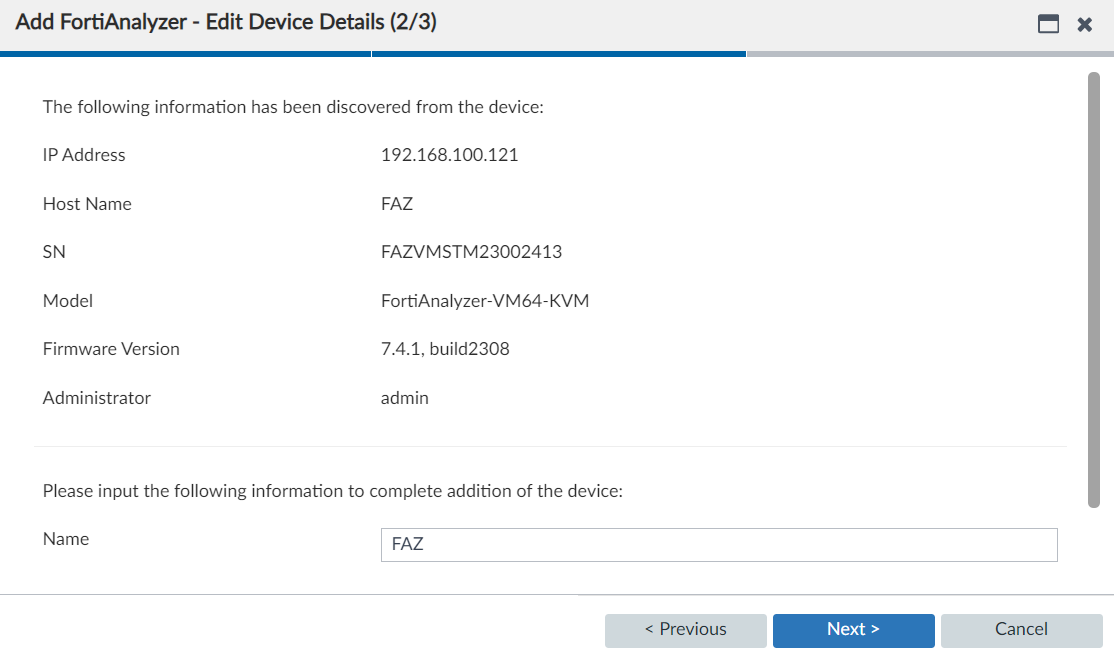Screen dimensions: 1114x659
Task: Go back using the Previous button
Action: 685,630
